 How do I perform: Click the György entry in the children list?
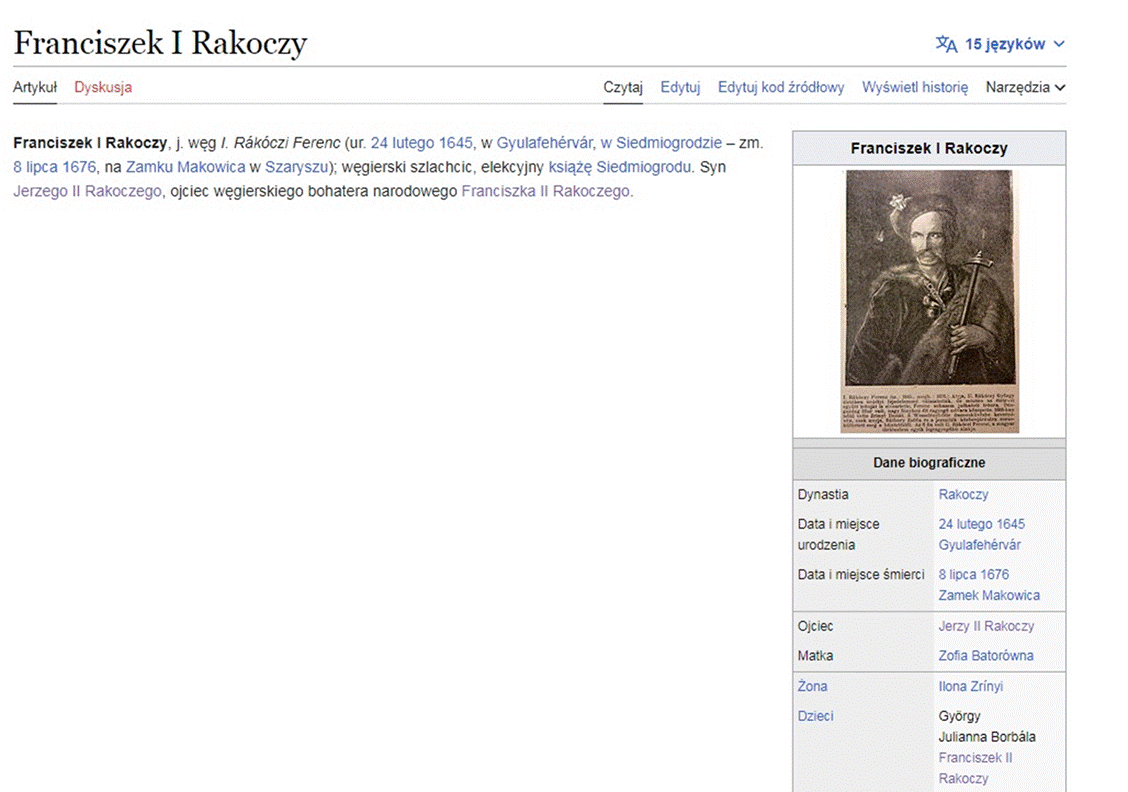click(x=959, y=716)
